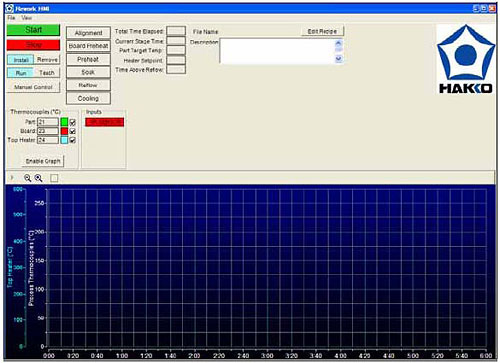Zoom out on the graph with the minus magnifier
Image resolution: width=500 pixels, height=363 pixels.
(27, 178)
